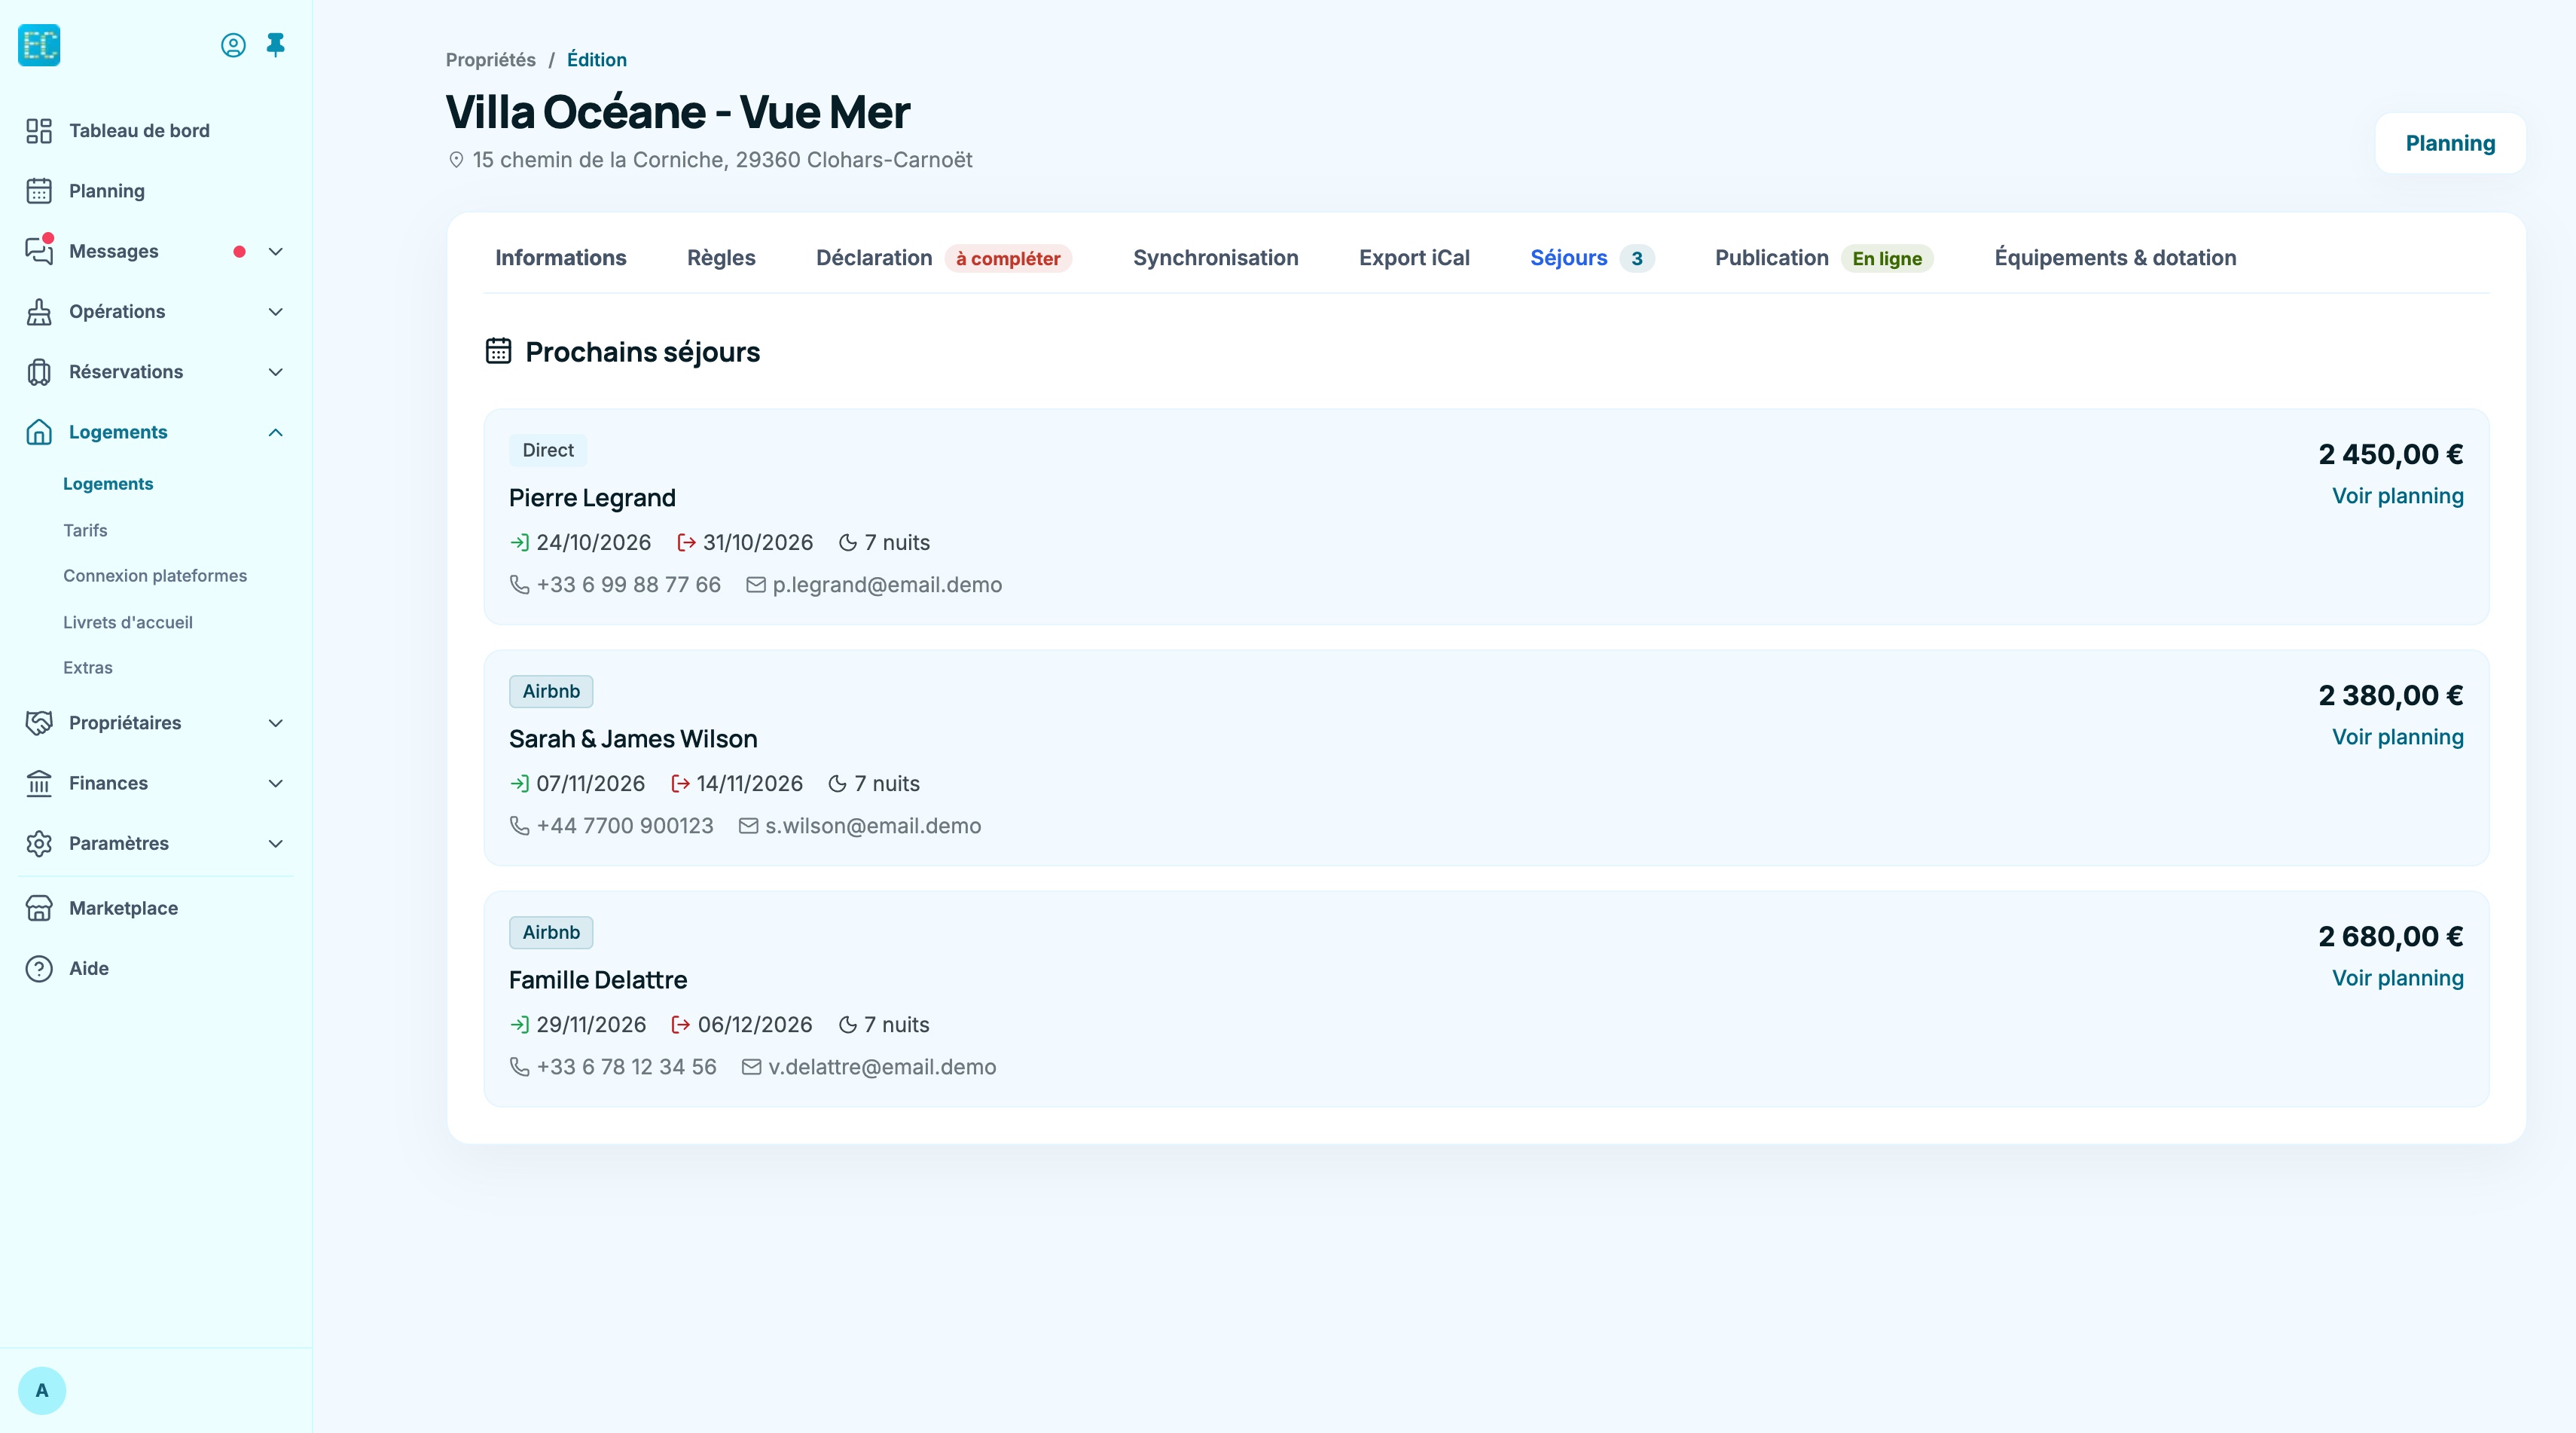Expand the Messages submenu chevron
The height and width of the screenshot is (1433, 2576).
276,251
